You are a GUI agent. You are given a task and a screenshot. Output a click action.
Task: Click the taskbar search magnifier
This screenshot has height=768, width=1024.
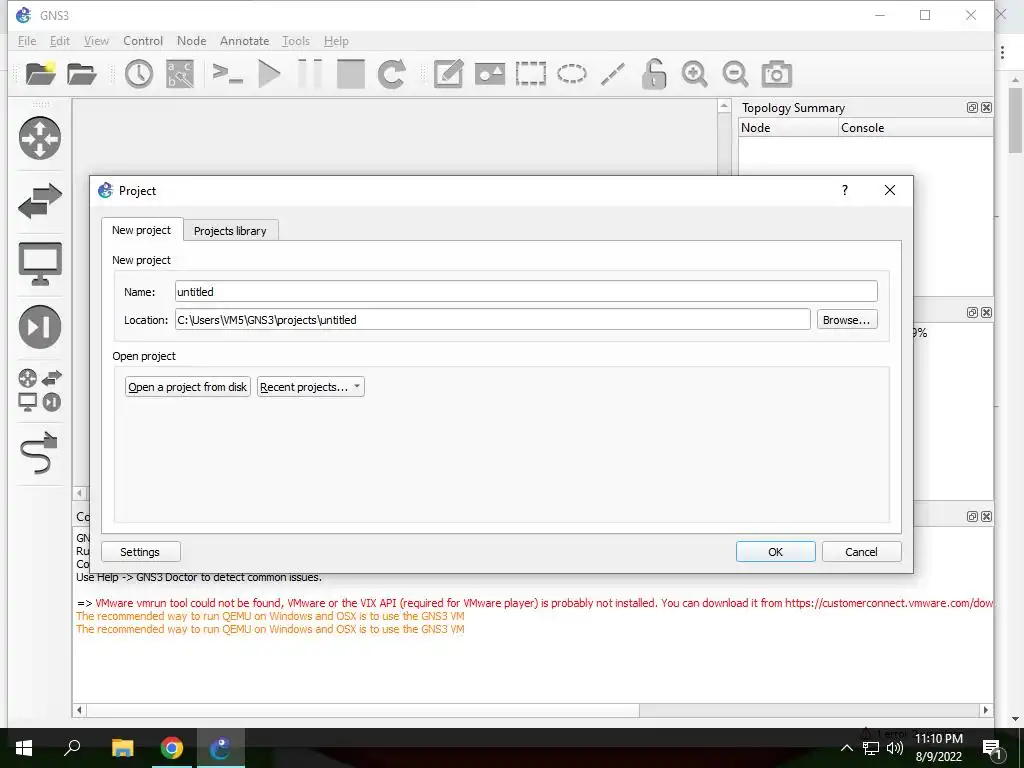point(72,748)
